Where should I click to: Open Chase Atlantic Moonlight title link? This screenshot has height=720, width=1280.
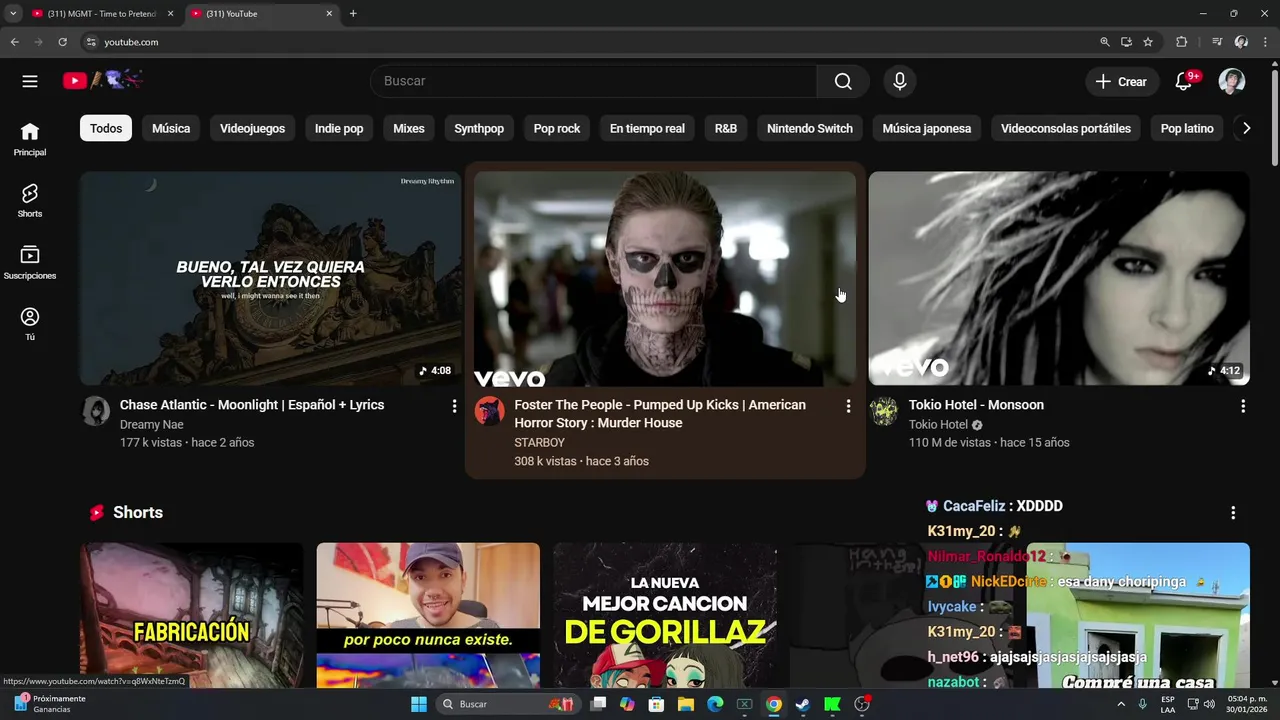click(252, 405)
